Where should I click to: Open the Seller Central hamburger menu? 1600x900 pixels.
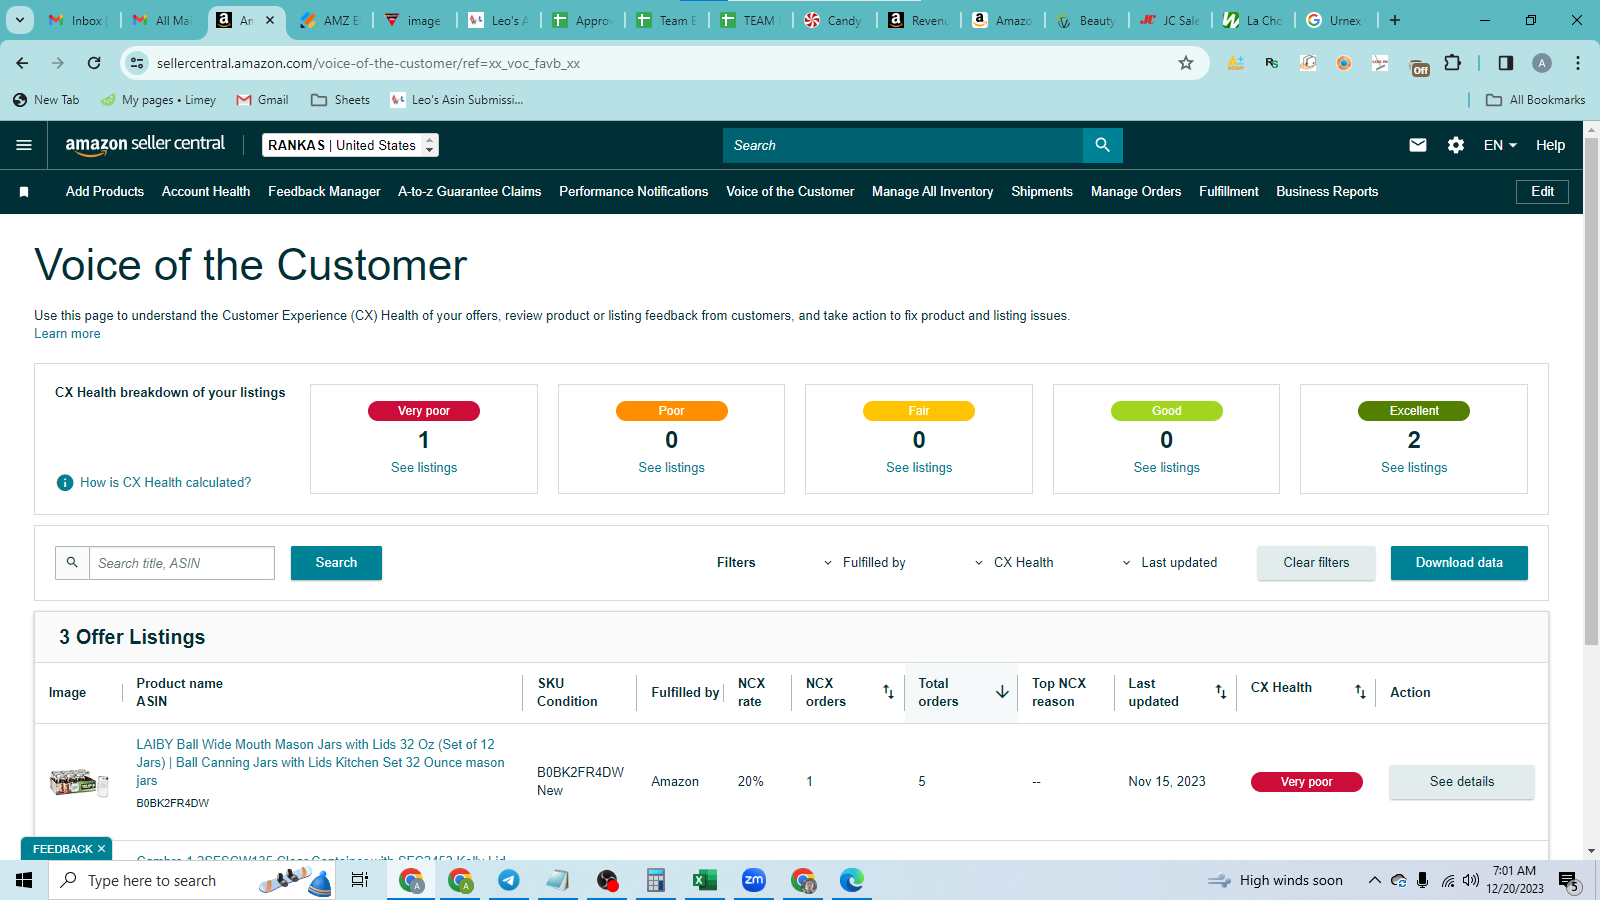click(x=24, y=145)
